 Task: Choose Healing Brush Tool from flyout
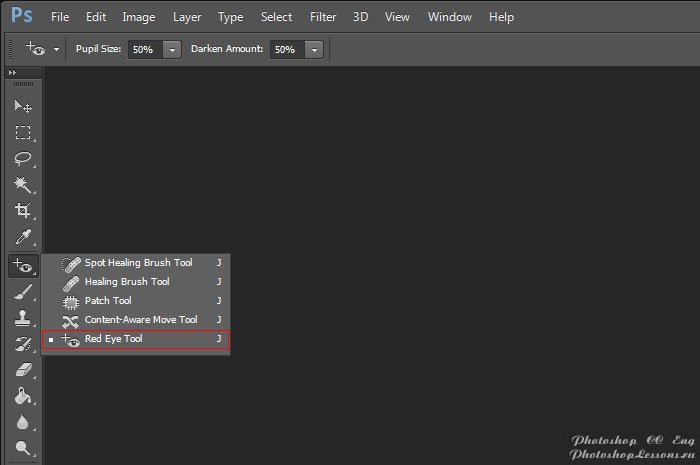coord(126,282)
